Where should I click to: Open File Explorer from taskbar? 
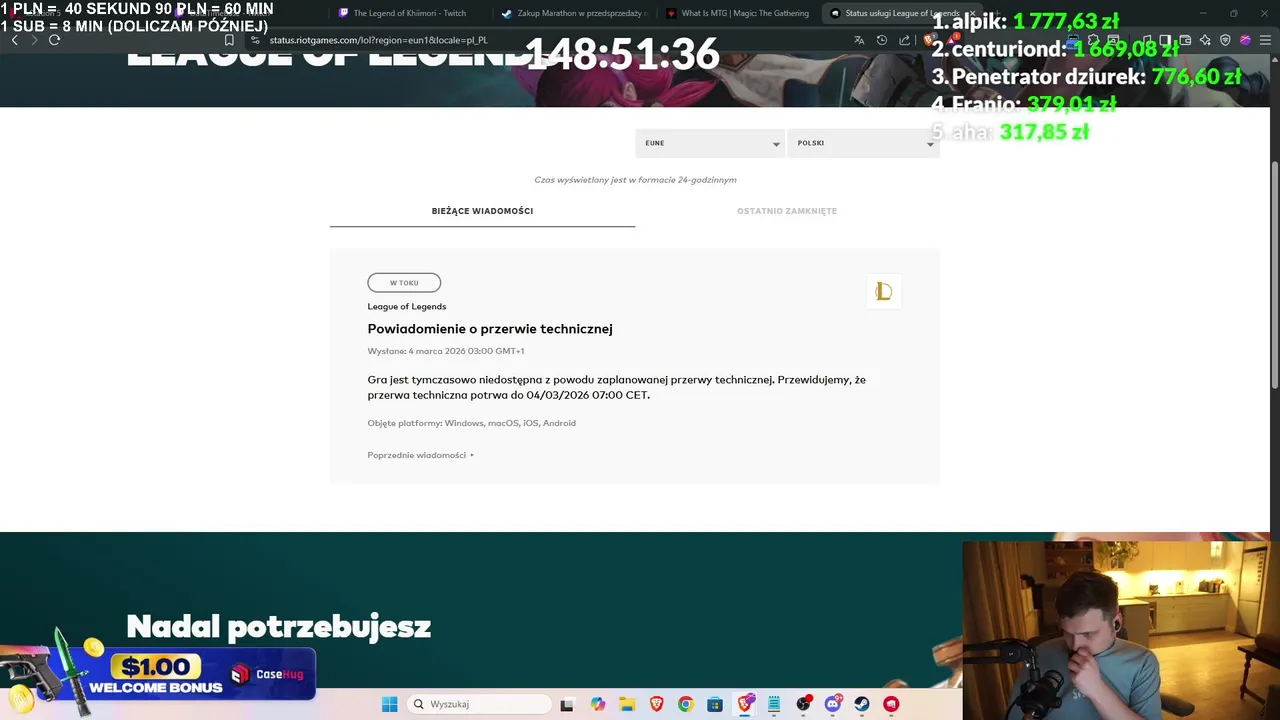point(627,704)
